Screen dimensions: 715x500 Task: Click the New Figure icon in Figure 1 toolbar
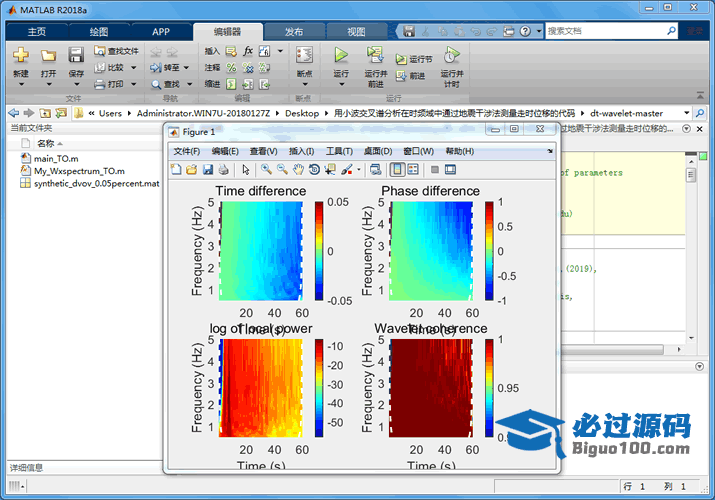(x=176, y=170)
